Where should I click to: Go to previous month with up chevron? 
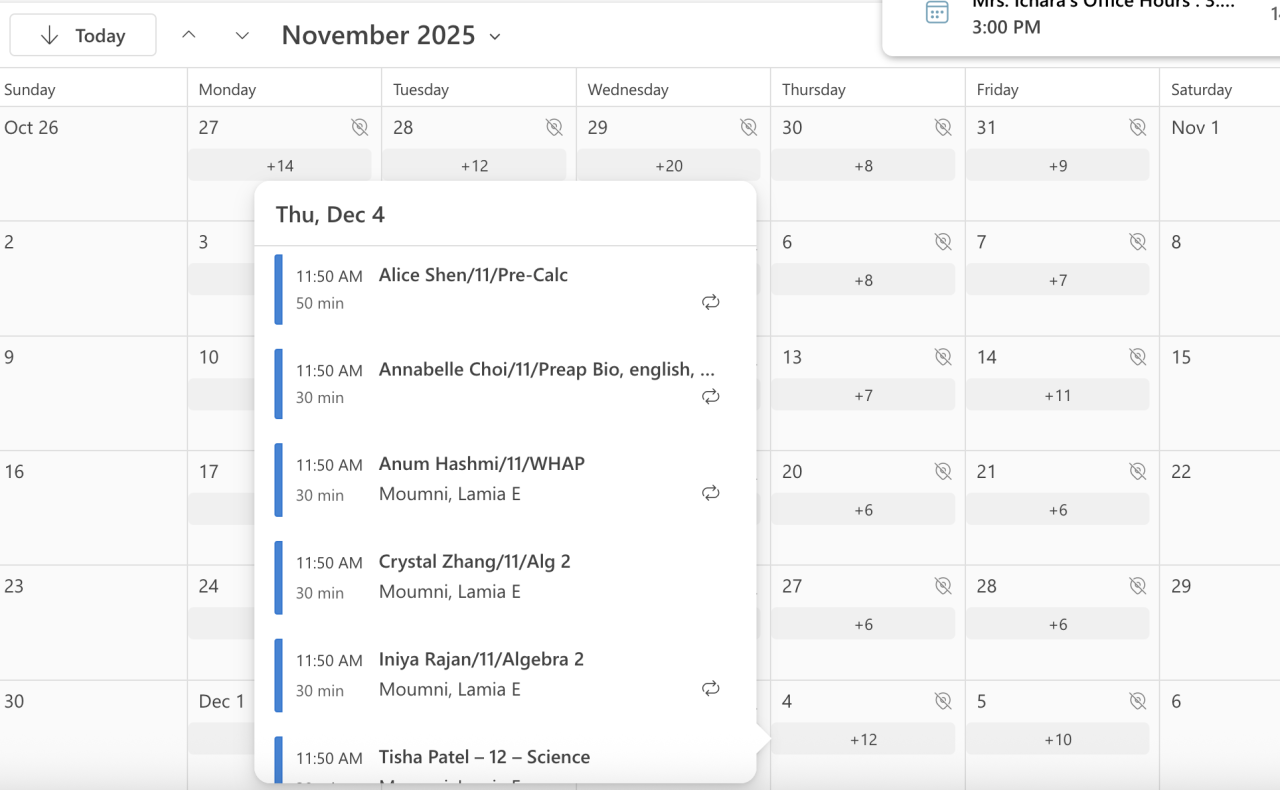189,36
